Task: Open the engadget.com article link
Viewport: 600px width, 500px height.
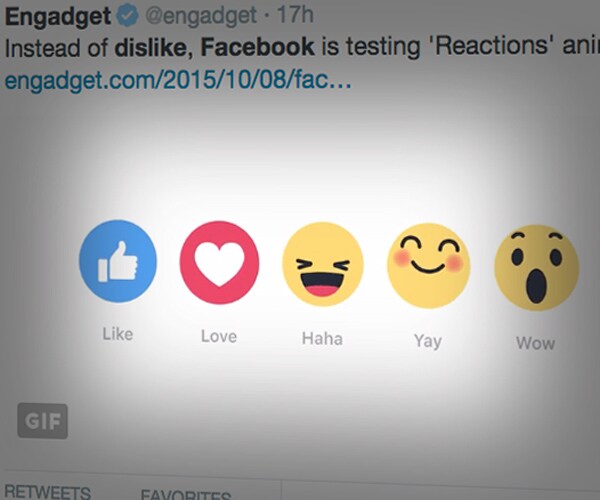Action: pos(178,80)
